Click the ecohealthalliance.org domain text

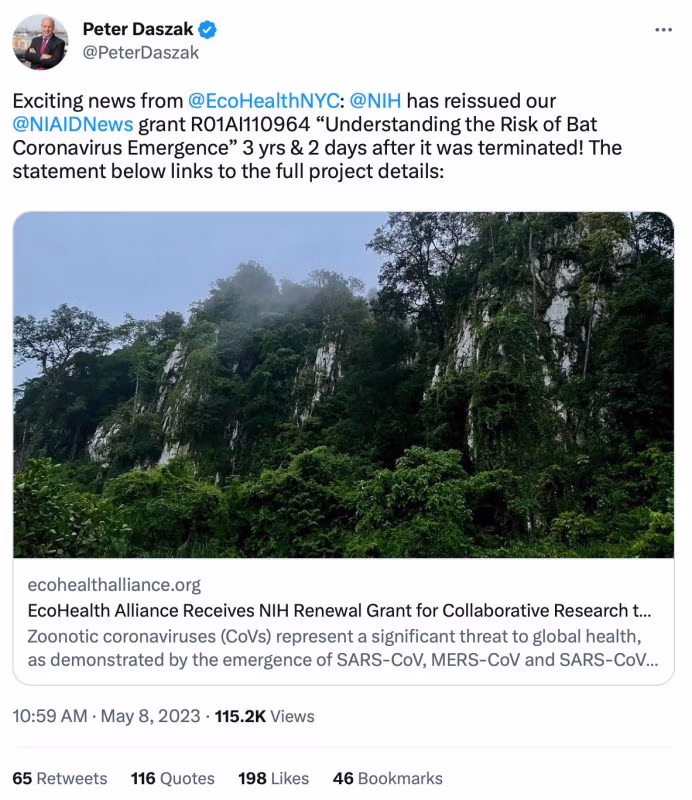click(114, 585)
